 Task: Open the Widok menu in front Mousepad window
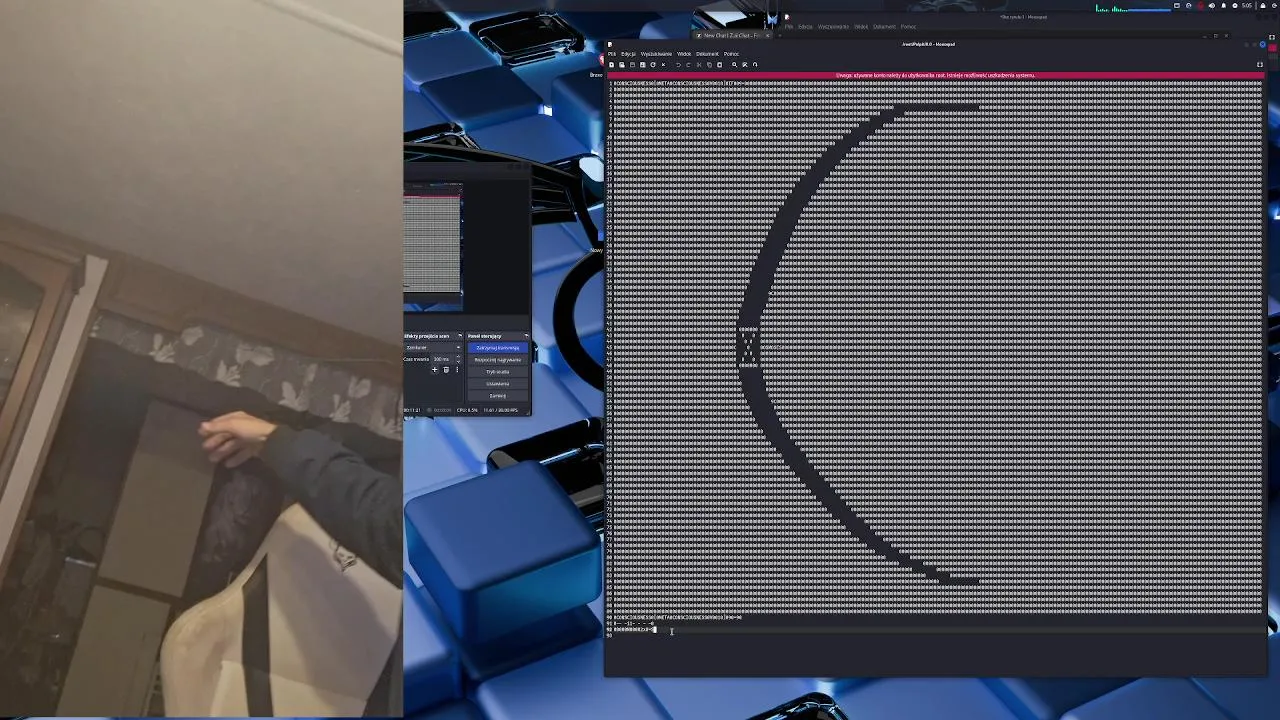[x=684, y=54]
